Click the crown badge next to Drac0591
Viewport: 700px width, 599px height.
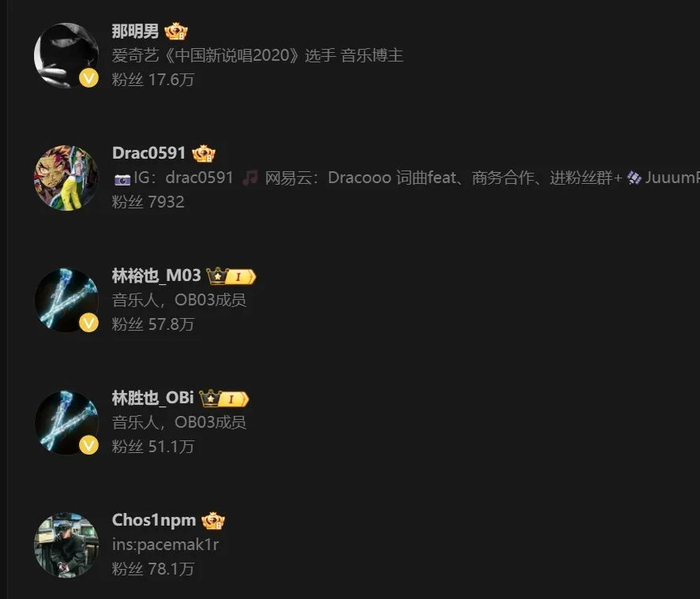point(204,154)
